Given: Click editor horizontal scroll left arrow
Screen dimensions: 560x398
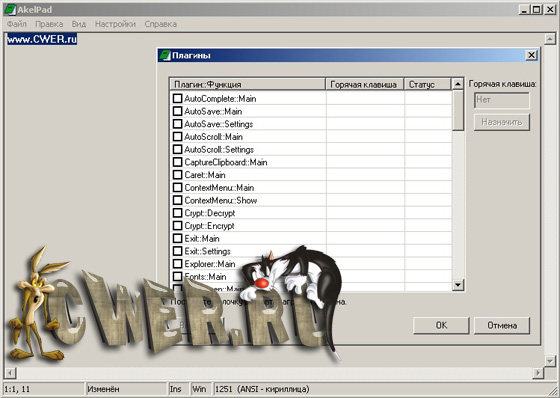Looking at the screenshot, I should click(x=10, y=373).
